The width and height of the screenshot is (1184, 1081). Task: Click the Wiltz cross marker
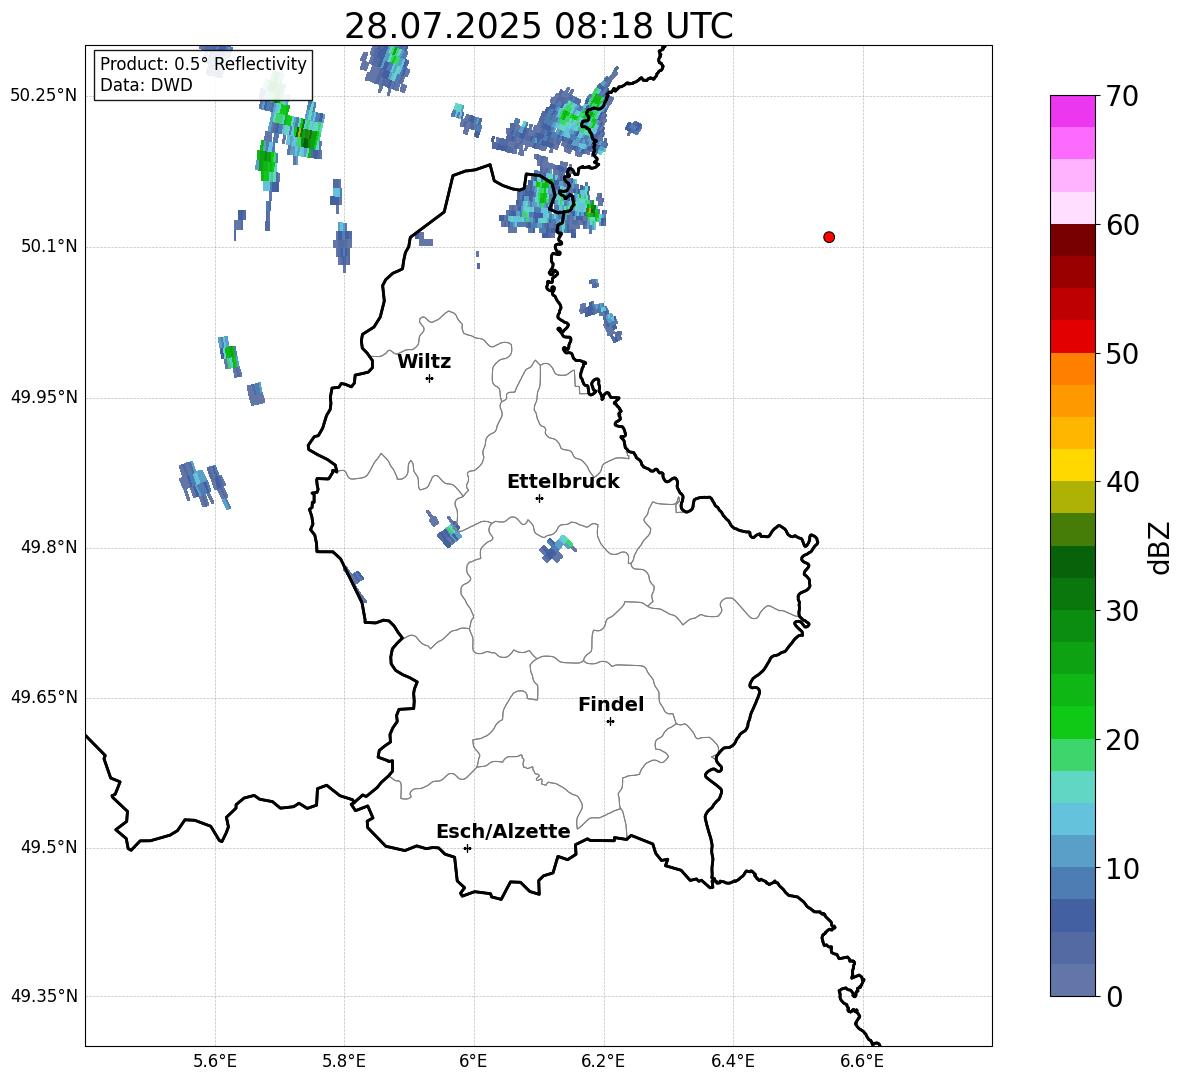click(x=430, y=378)
